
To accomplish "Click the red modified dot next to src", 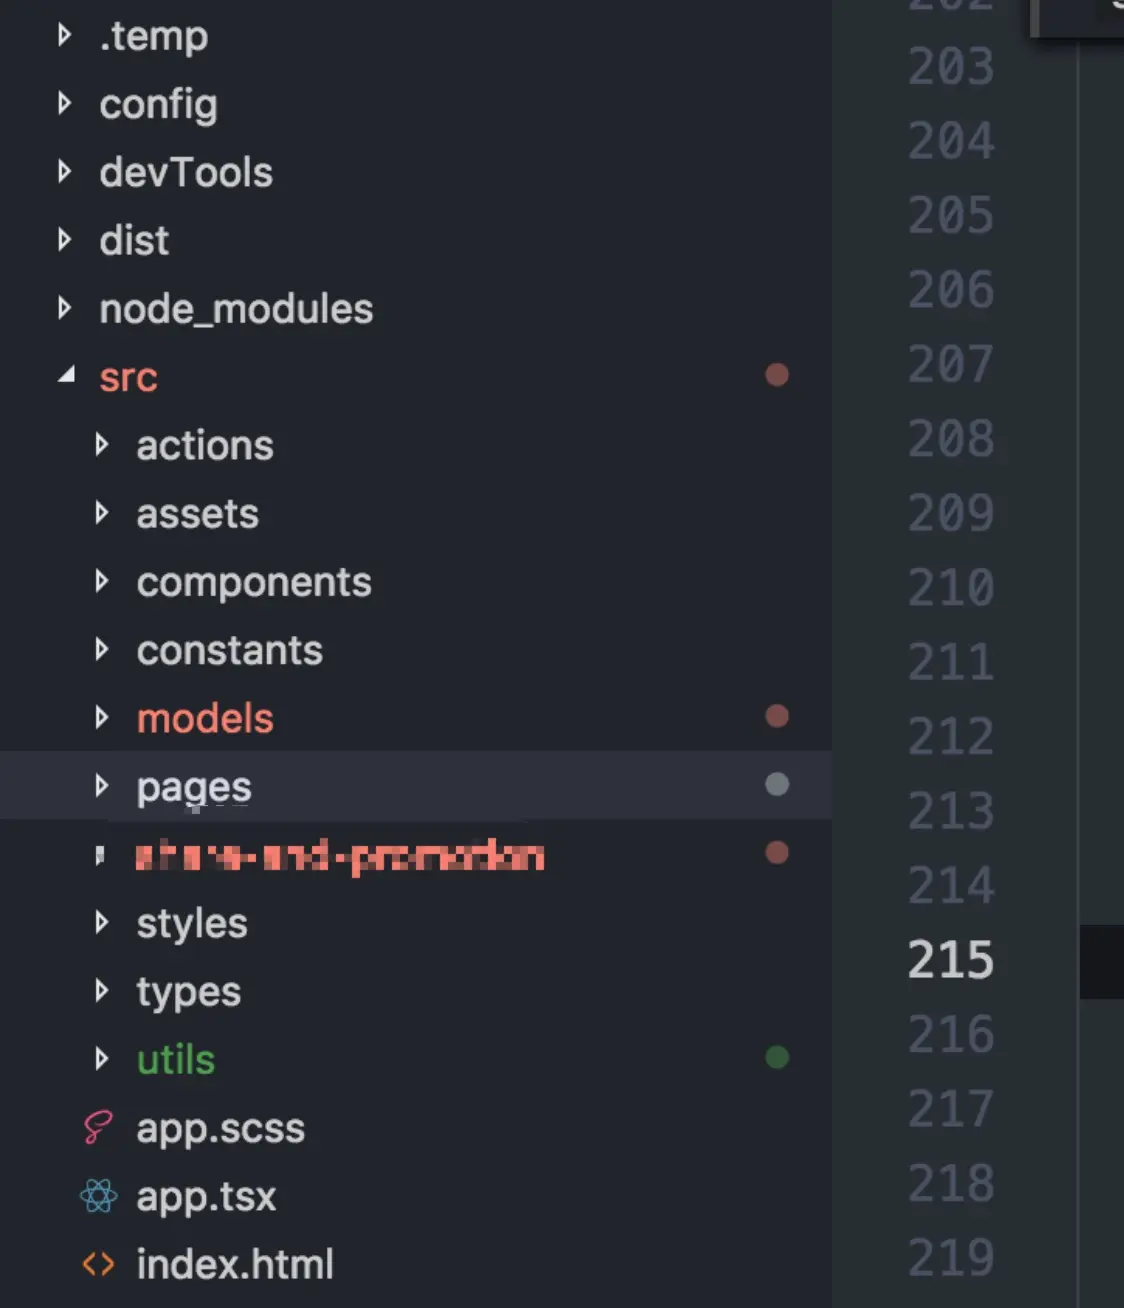I will 777,375.
